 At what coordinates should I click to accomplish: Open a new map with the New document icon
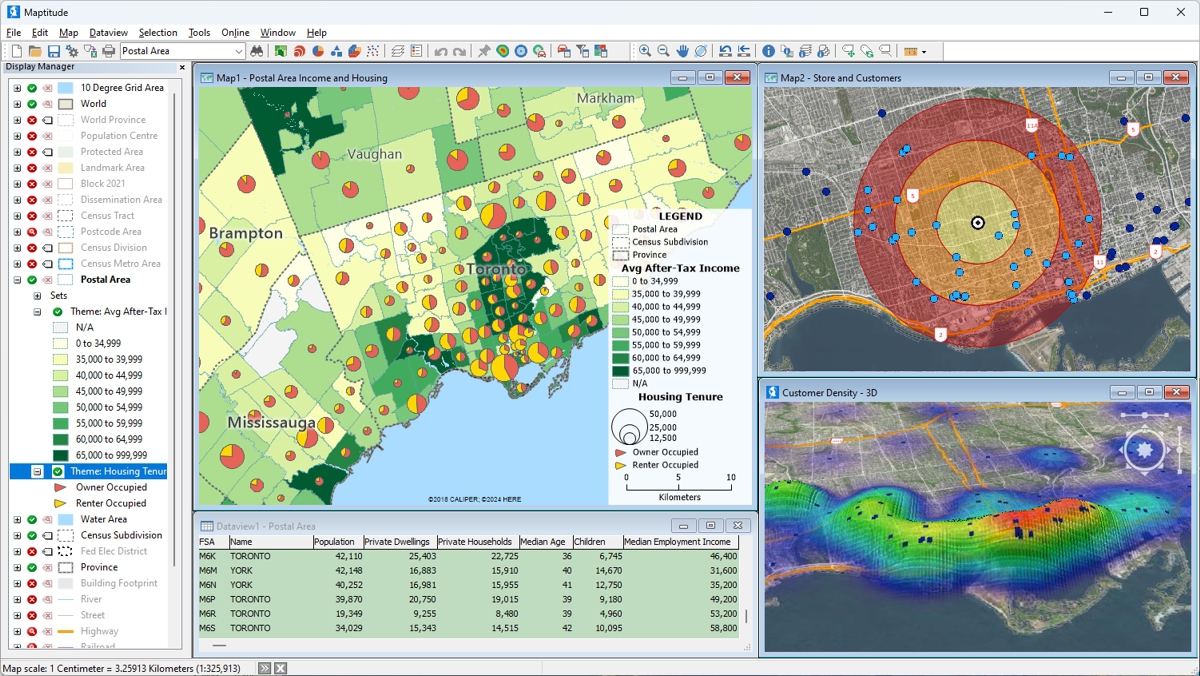pos(17,50)
